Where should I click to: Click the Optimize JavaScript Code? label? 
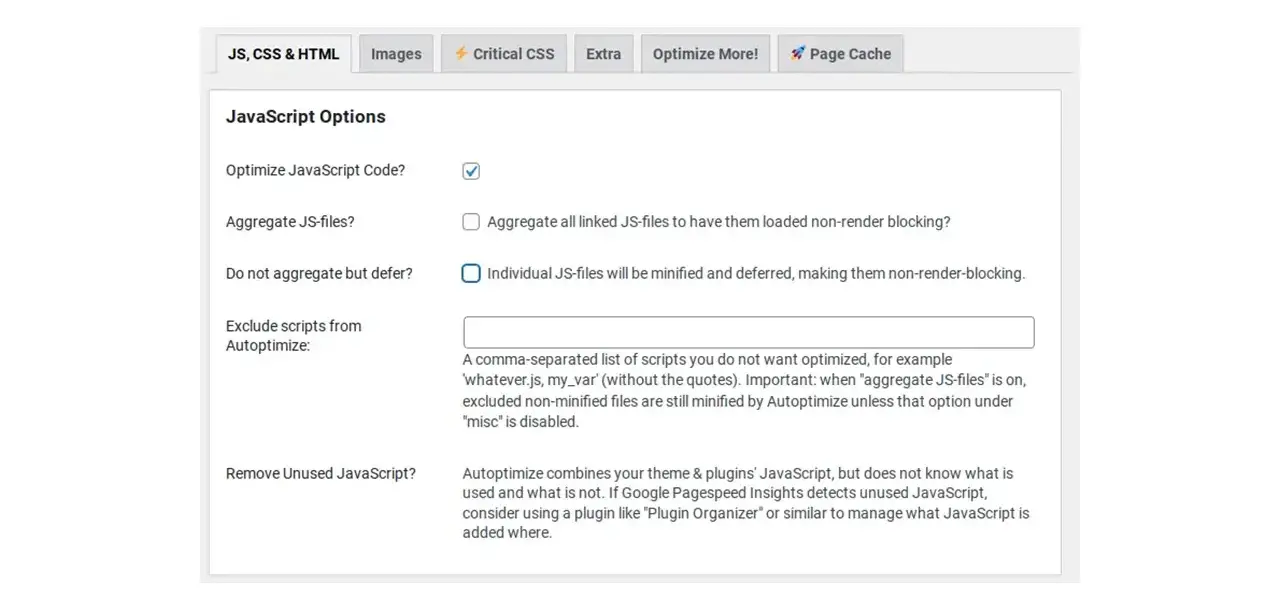[x=316, y=171]
